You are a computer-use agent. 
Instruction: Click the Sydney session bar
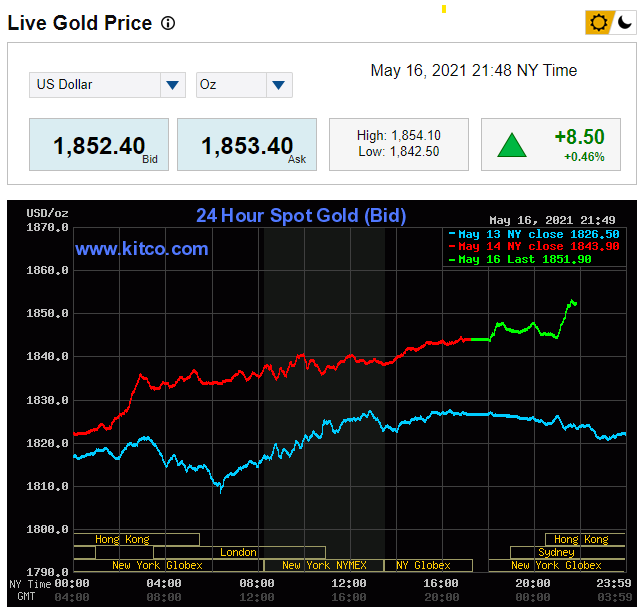coord(568,552)
